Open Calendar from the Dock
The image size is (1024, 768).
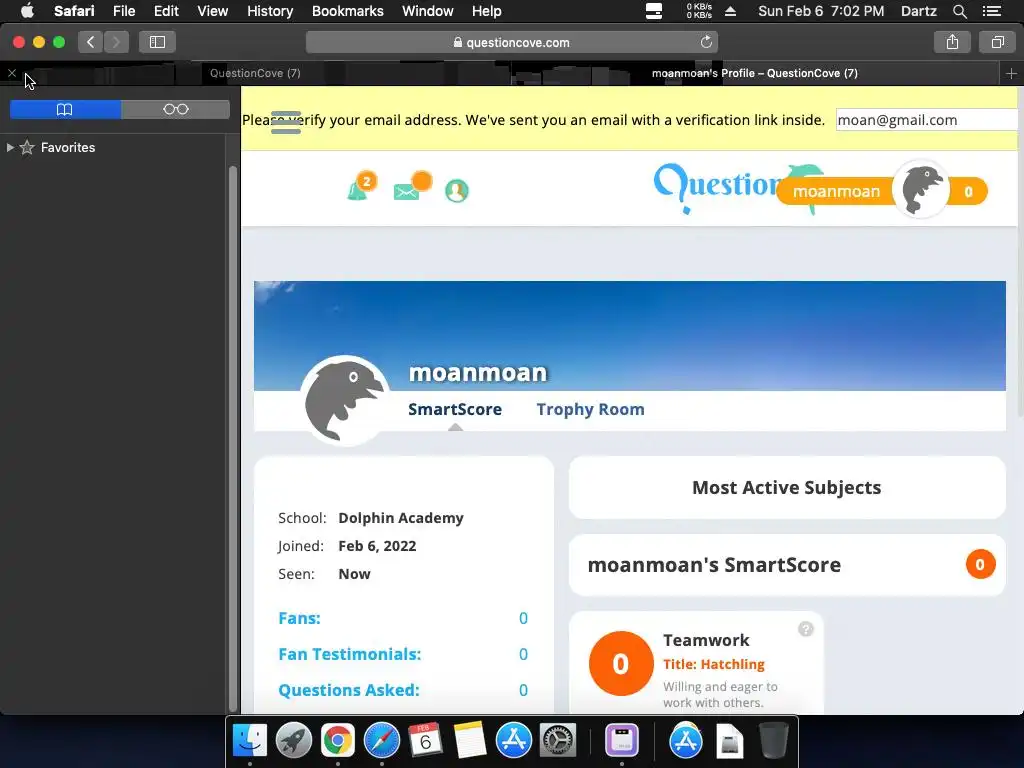tap(425, 741)
